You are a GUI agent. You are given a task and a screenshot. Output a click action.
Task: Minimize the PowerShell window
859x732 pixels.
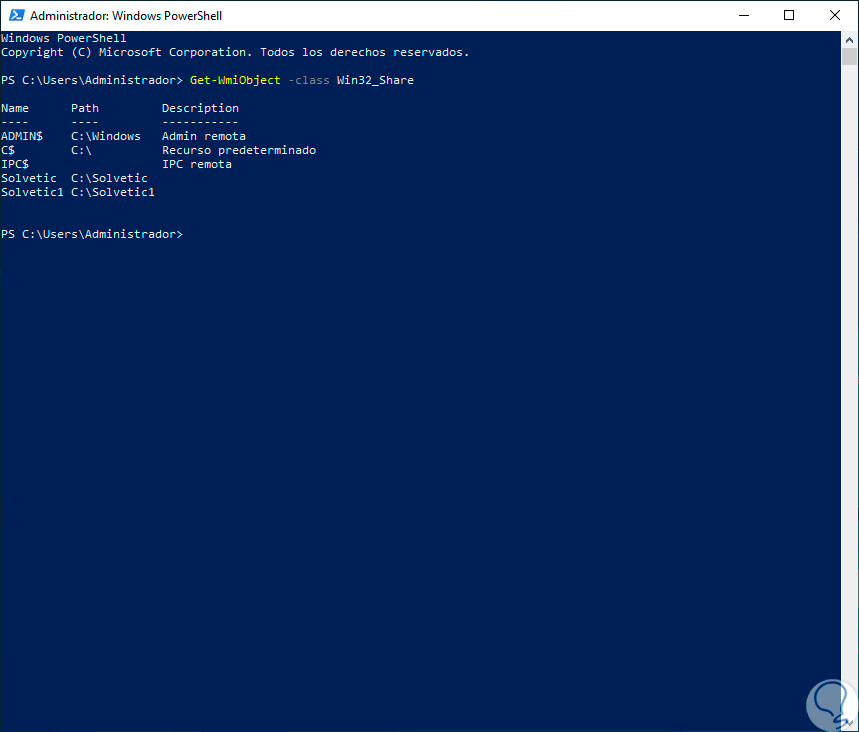(x=744, y=16)
